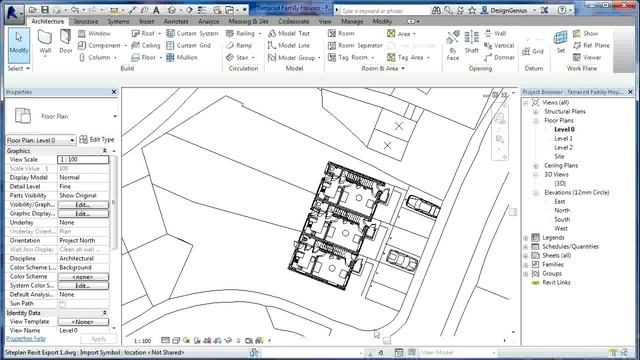
Task: Expand the Schedules/Quantities node
Action: 526,247
